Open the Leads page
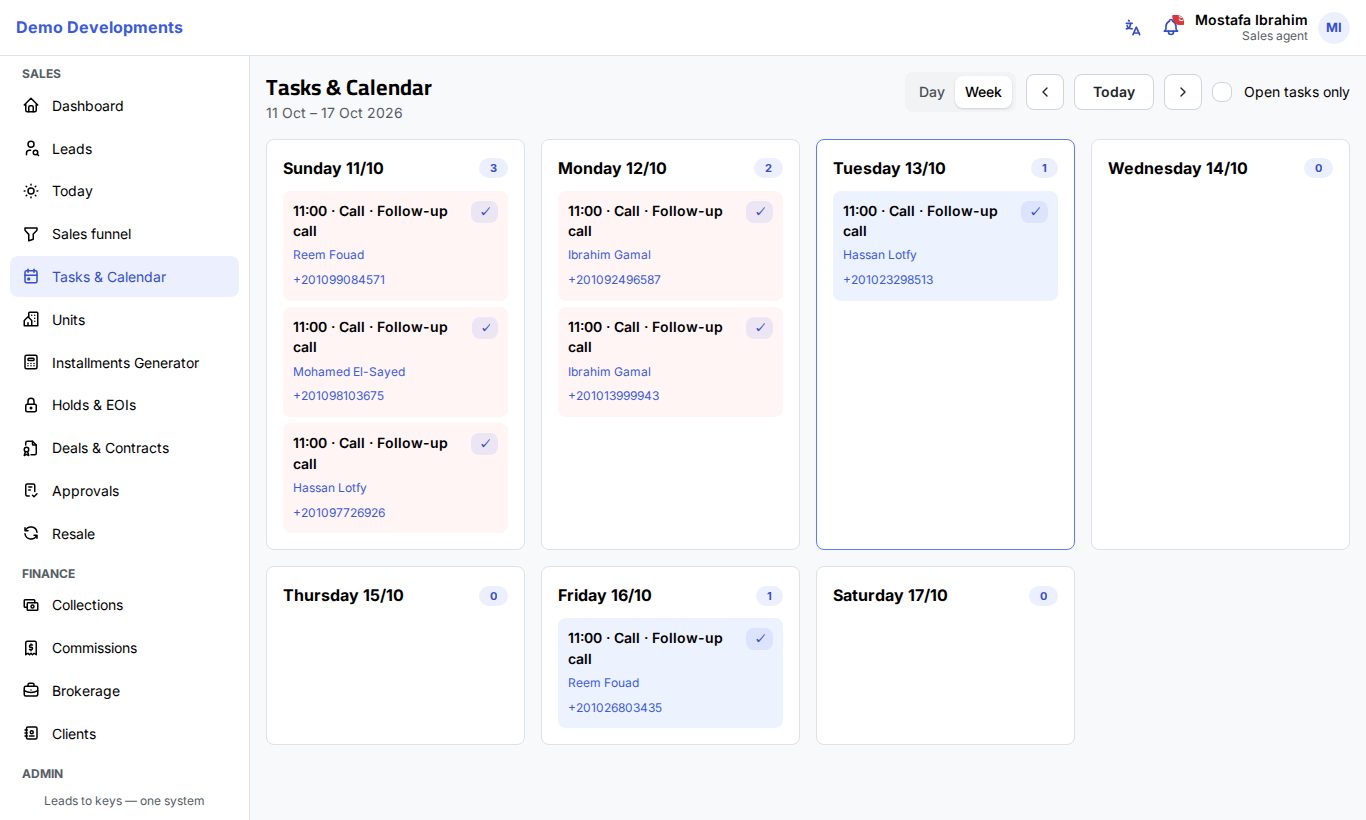1366x820 pixels. tap(124, 149)
